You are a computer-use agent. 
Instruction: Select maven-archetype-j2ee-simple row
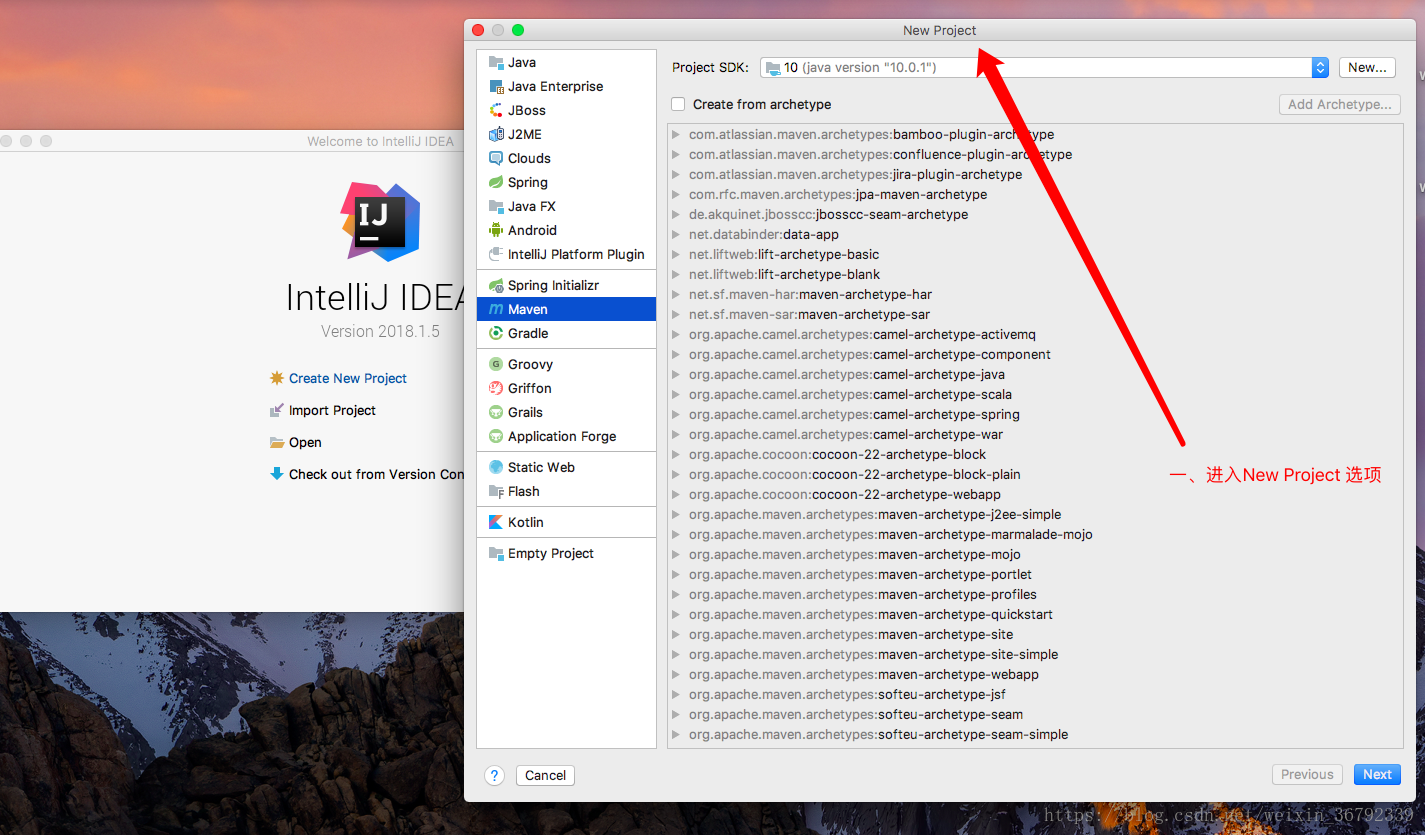coord(1035,514)
